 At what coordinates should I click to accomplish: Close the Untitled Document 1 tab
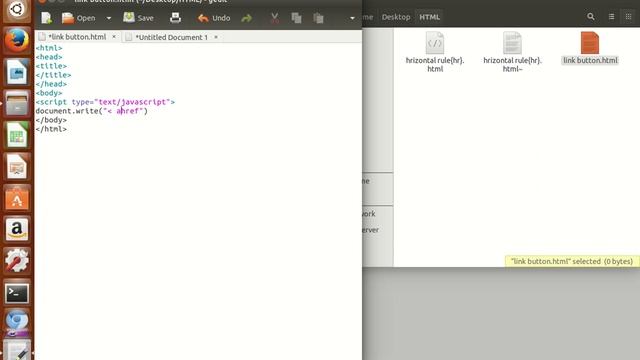(216, 37)
